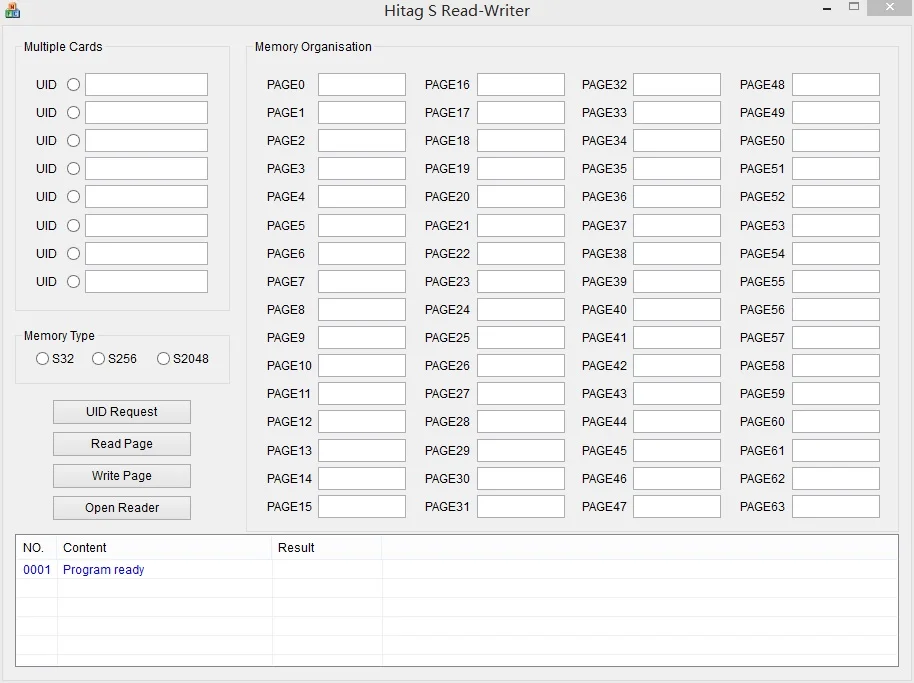
Task: Focus the first UID text field
Action: click(146, 85)
